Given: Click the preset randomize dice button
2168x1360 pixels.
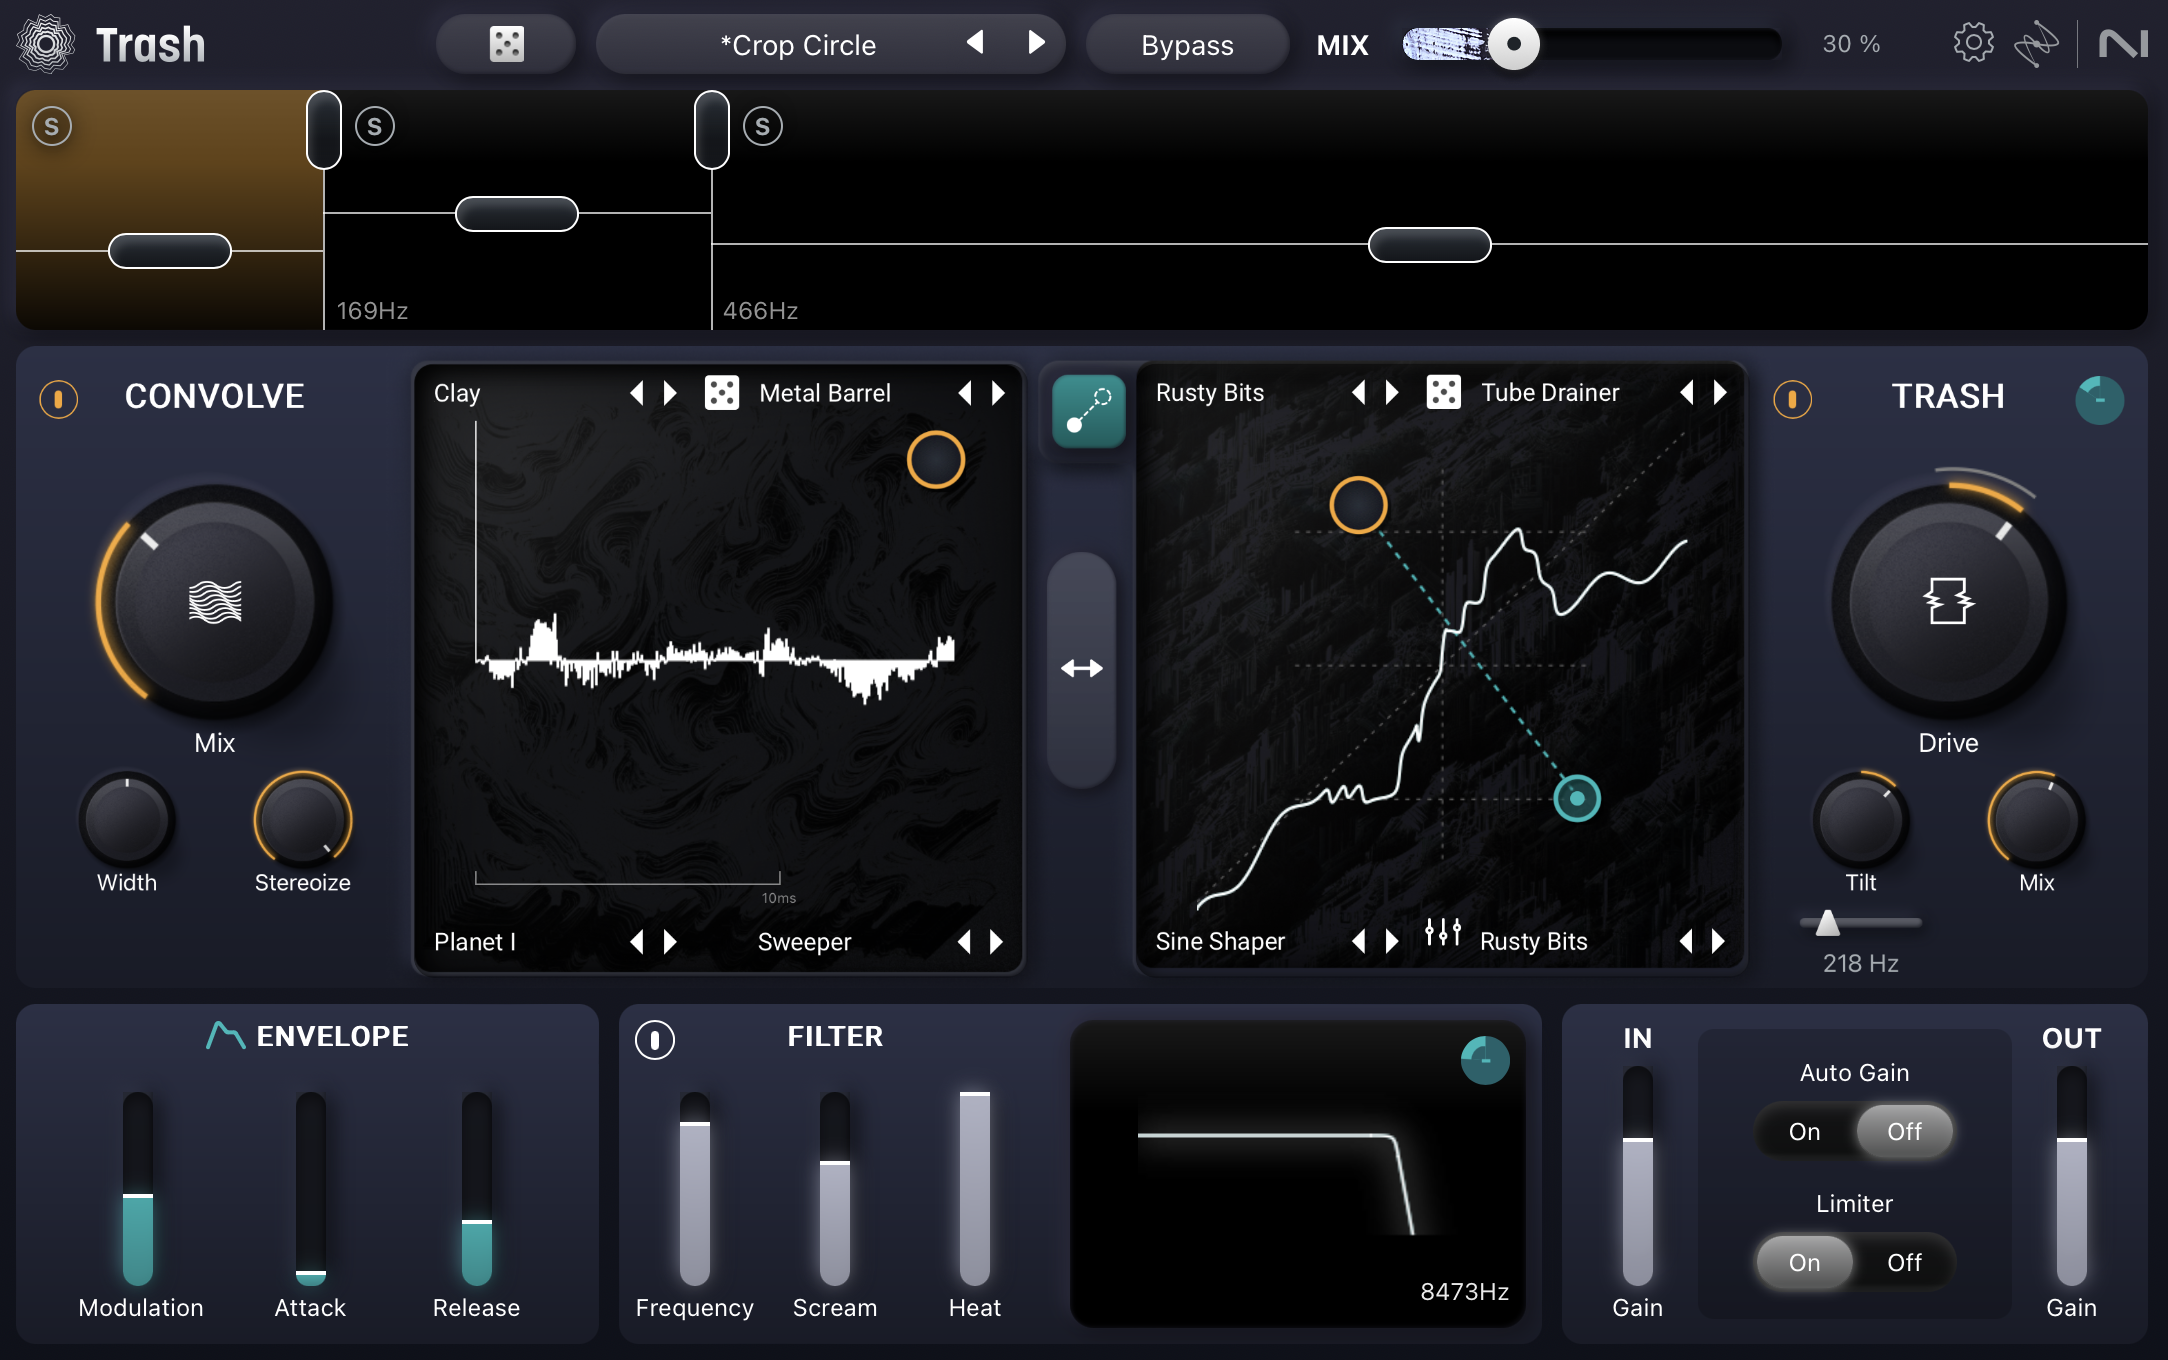Looking at the screenshot, I should (x=506, y=44).
